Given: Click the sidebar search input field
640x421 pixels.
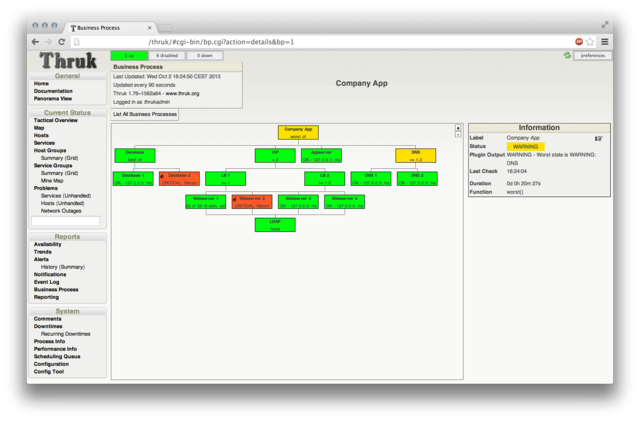Looking at the screenshot, I should 66,221.
